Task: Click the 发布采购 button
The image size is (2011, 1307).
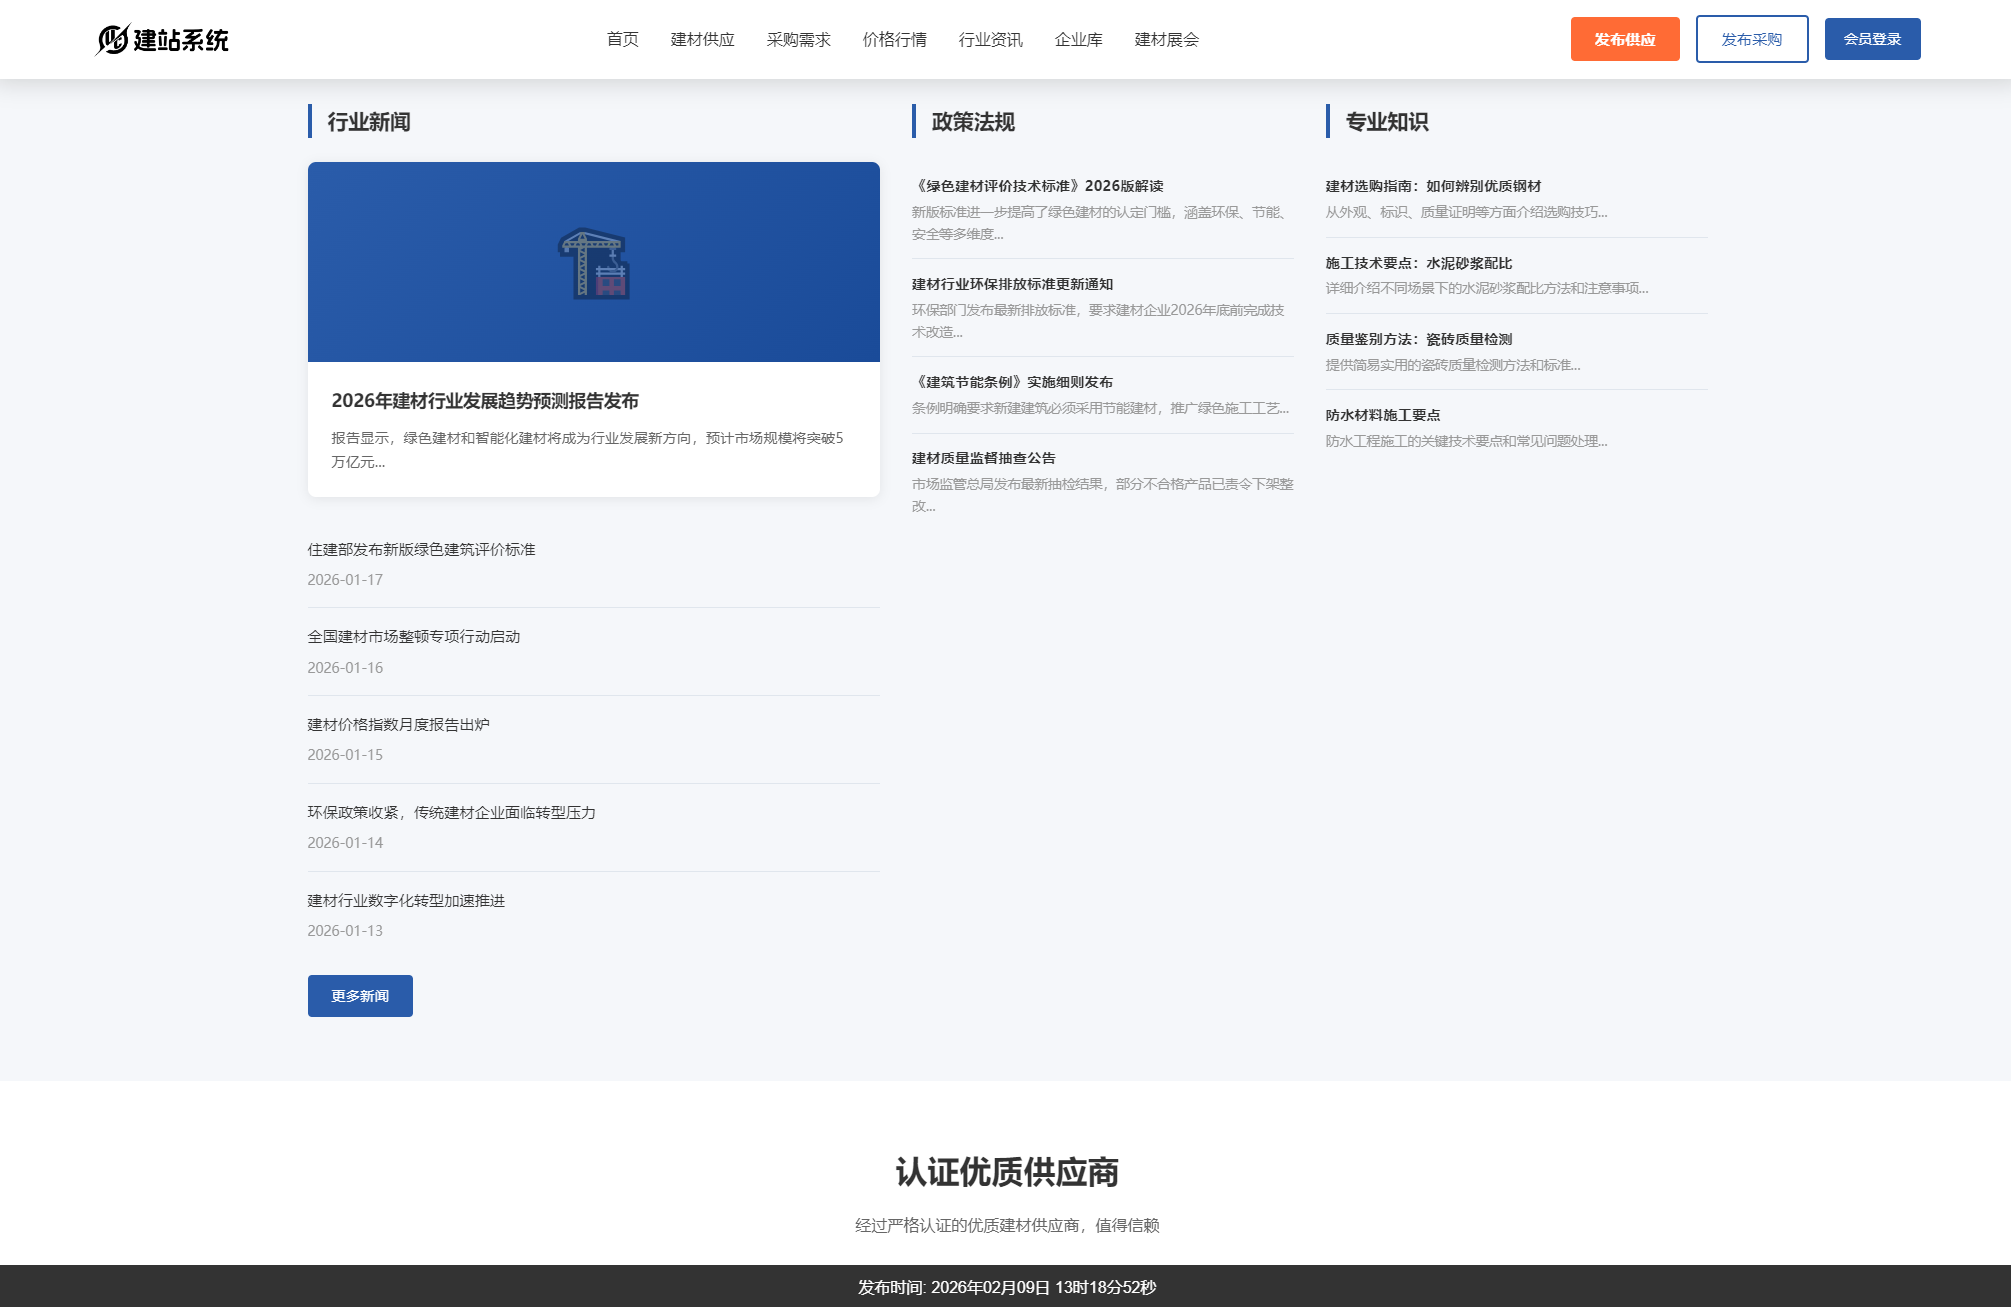Action: click(1751, 38)
